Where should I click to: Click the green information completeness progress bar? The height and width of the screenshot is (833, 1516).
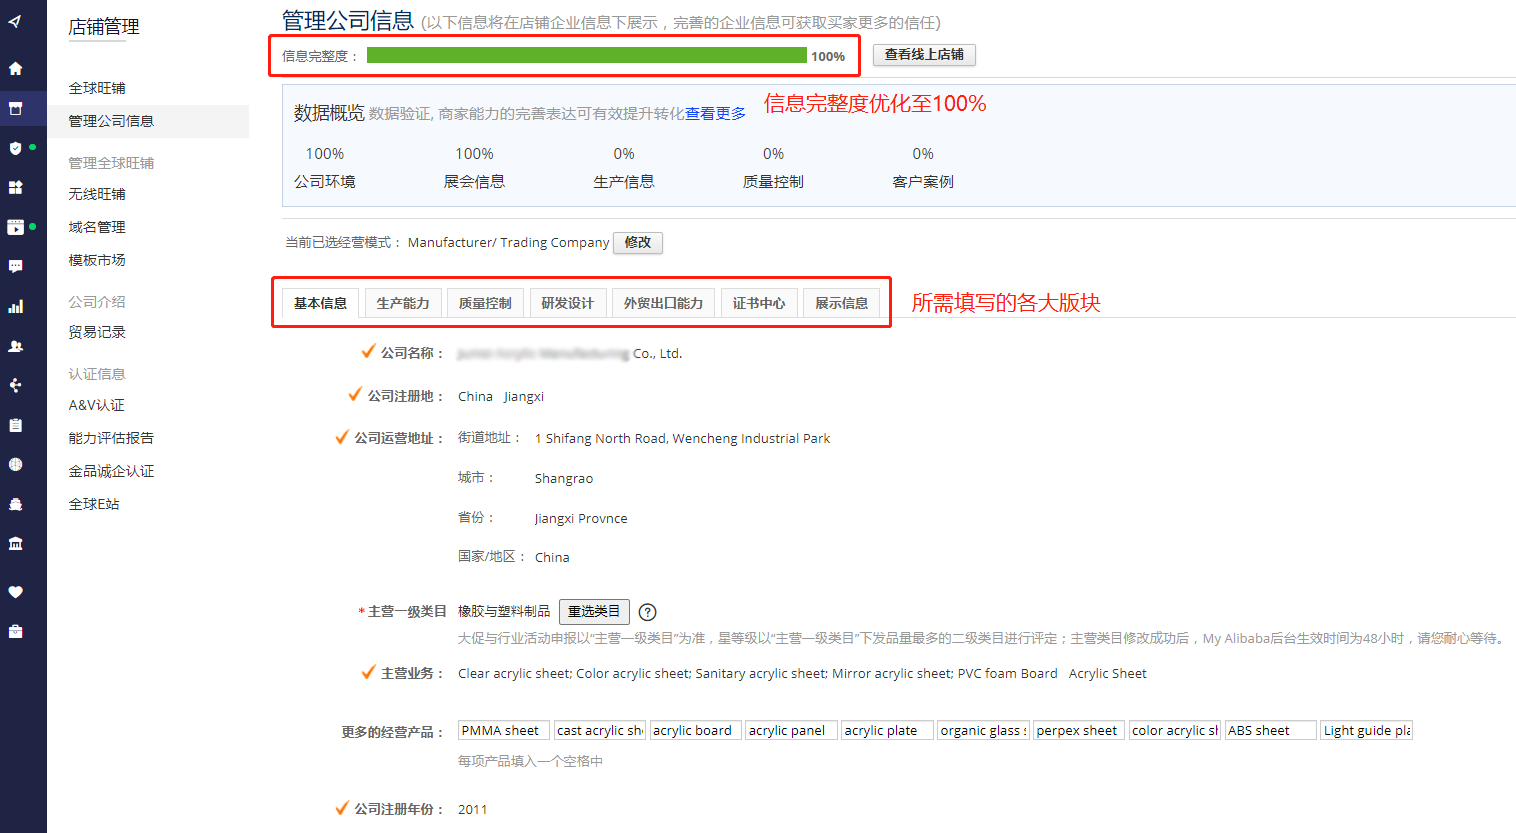pyautogui.click(x=586, y=56)
